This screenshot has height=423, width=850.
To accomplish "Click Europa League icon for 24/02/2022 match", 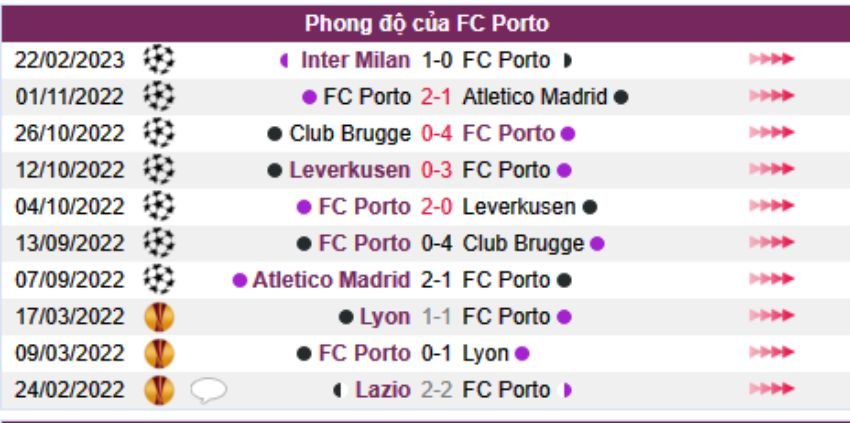I will (x=158, y=390).
